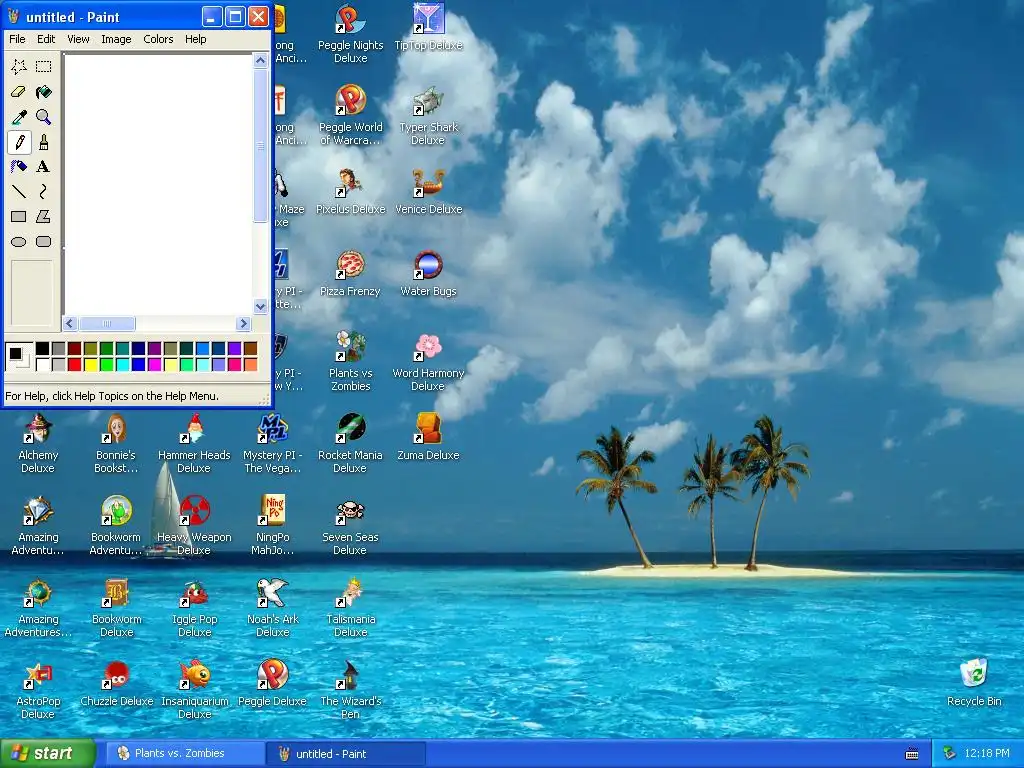Open the Colors menu in Paint

click(x=158, y=39)
